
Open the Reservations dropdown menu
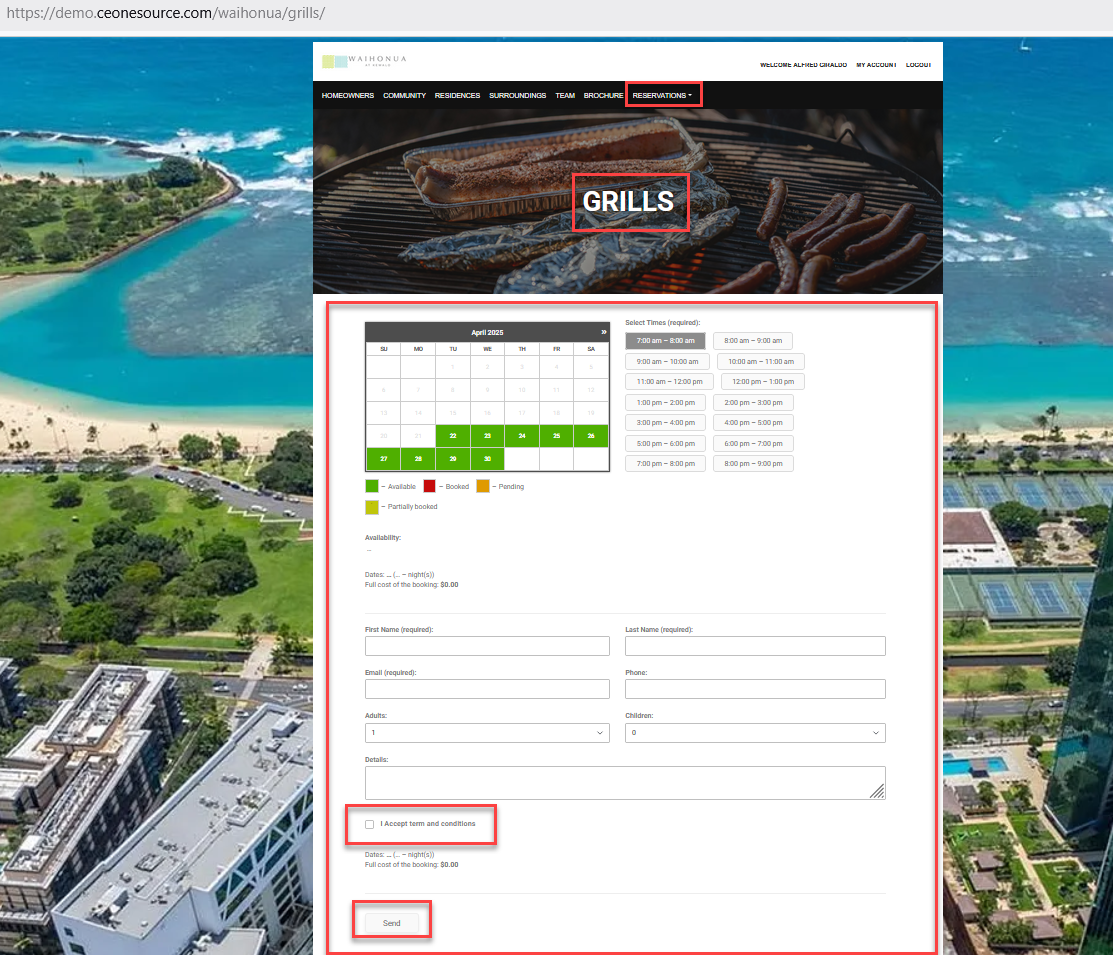[x=662, y=95]
